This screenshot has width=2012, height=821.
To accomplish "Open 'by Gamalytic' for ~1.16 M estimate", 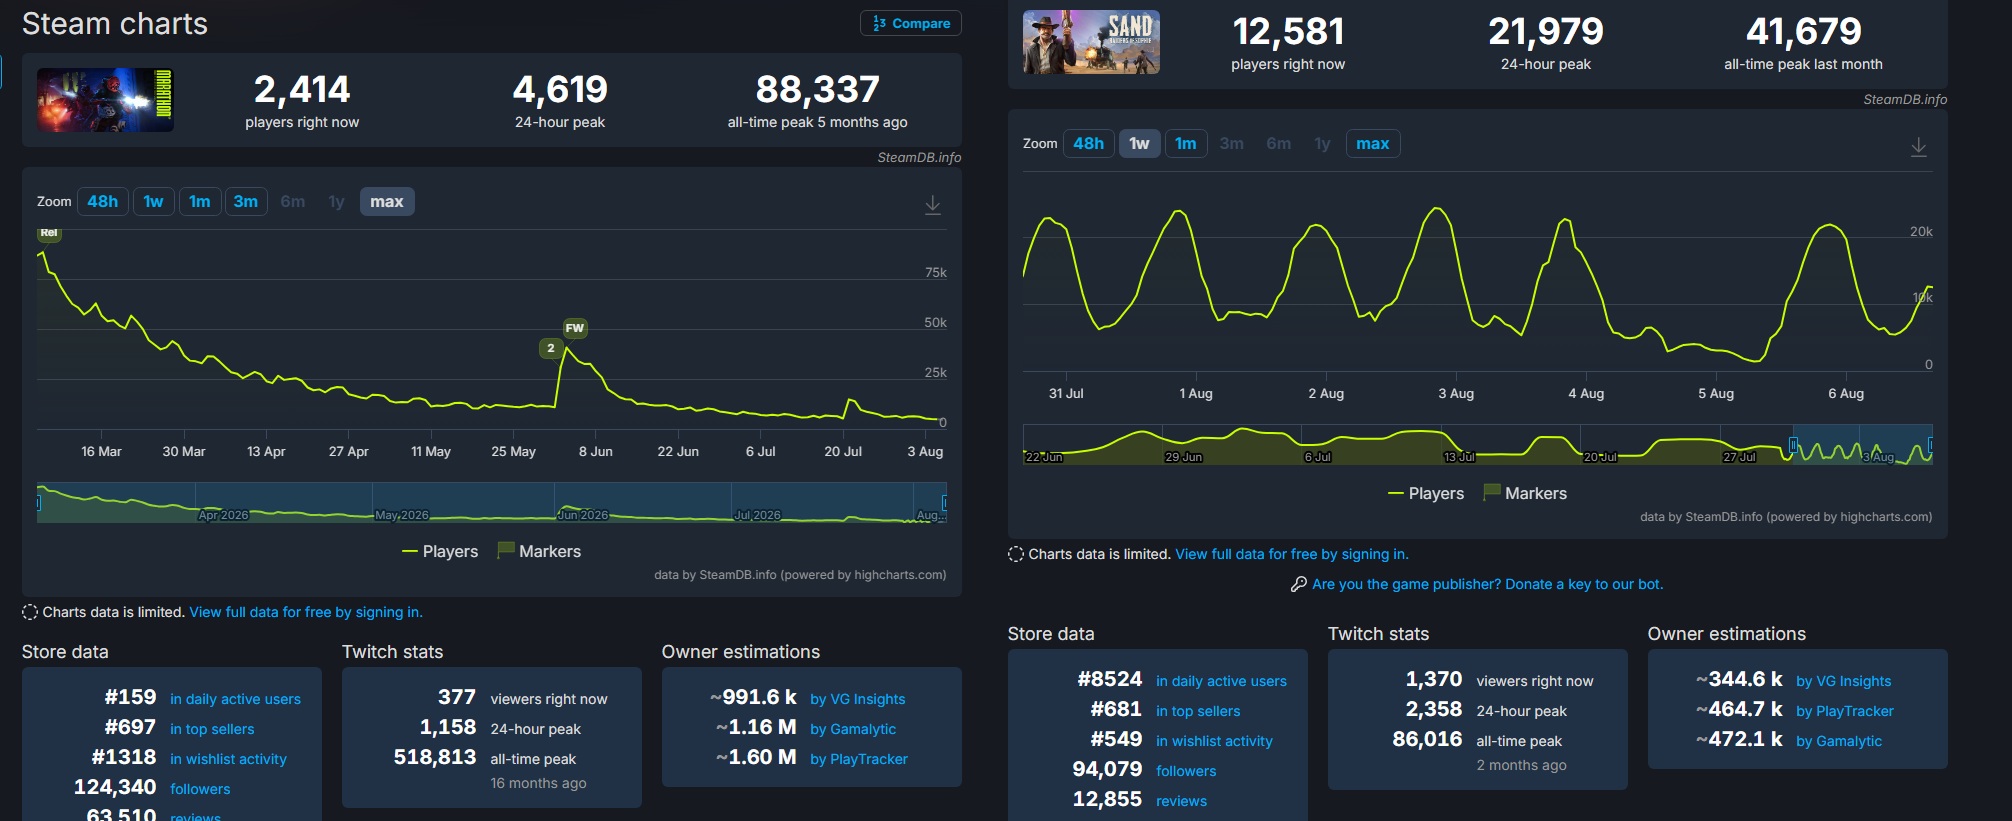I will click(853, 729).
